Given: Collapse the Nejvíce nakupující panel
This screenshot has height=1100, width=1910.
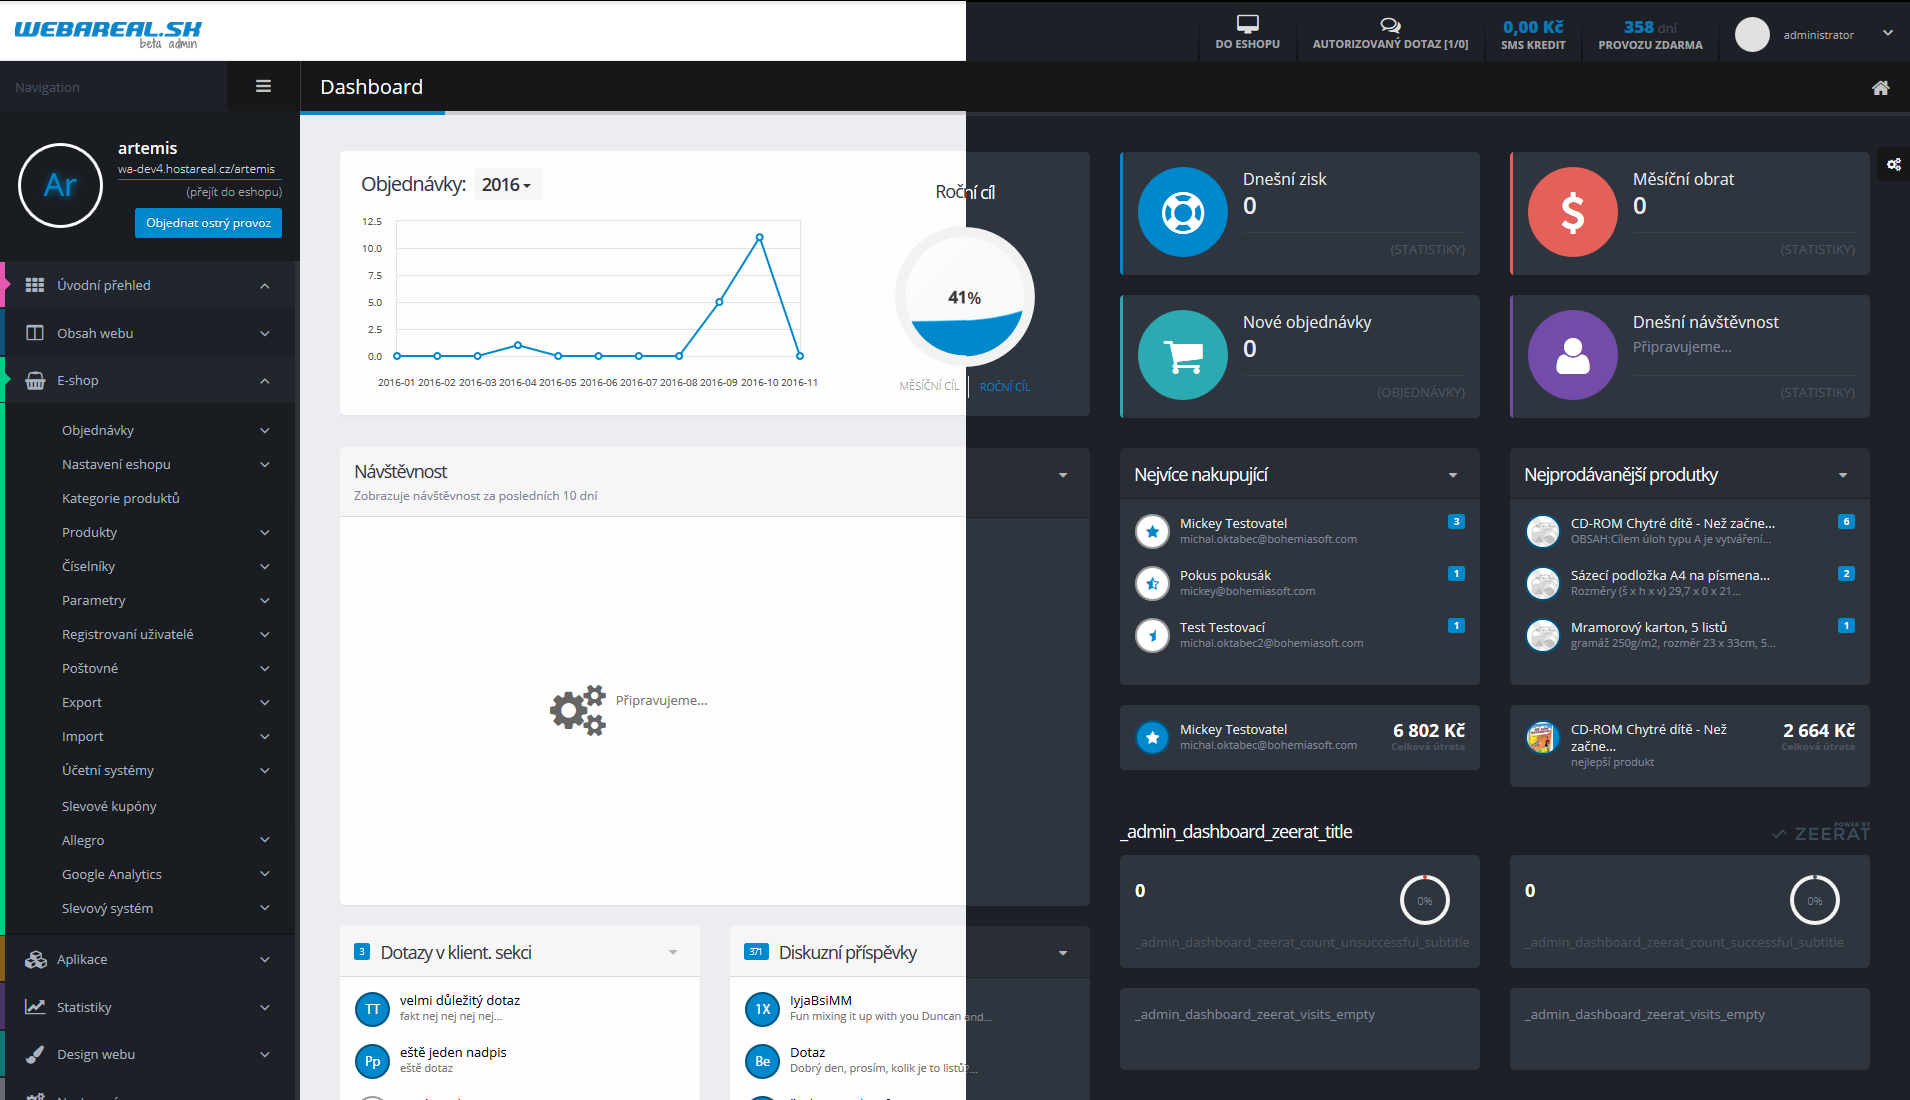Looking at the screenshot, I should coord(1452,475).
